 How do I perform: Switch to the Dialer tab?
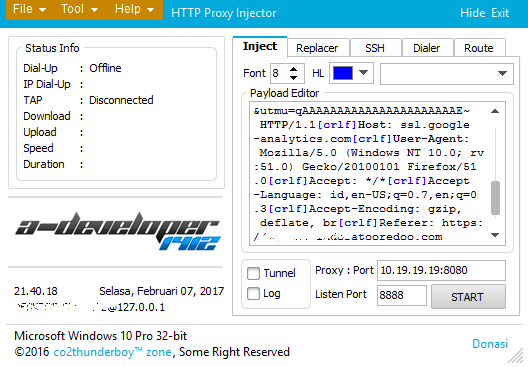pyautogui.click(x=427, y=48)
